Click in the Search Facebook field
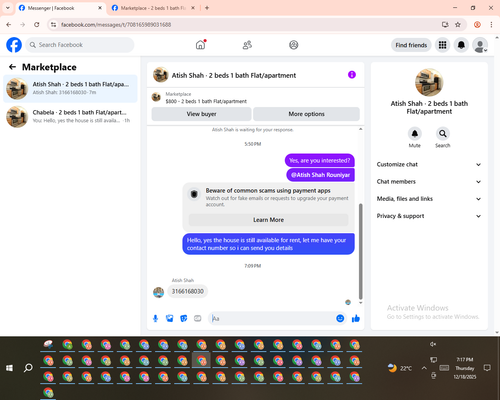This screenshot has width=500, height=400. [x=80, y=45]
